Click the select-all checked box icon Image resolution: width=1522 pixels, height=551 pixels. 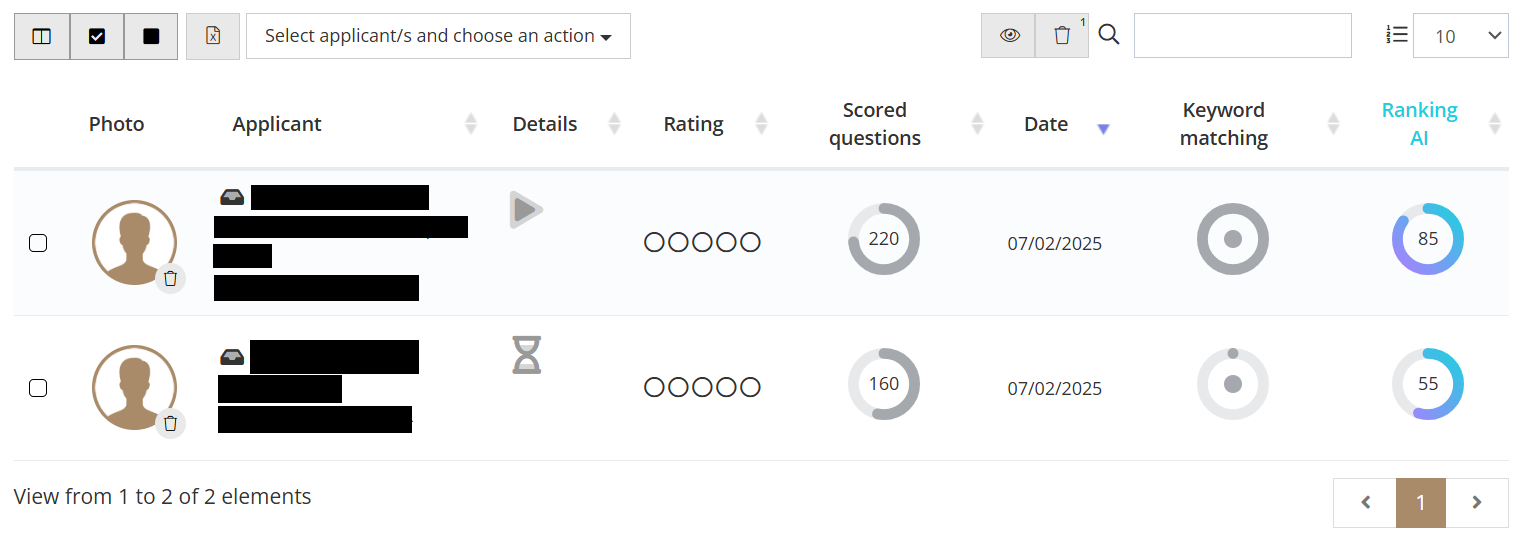[97, 36]
